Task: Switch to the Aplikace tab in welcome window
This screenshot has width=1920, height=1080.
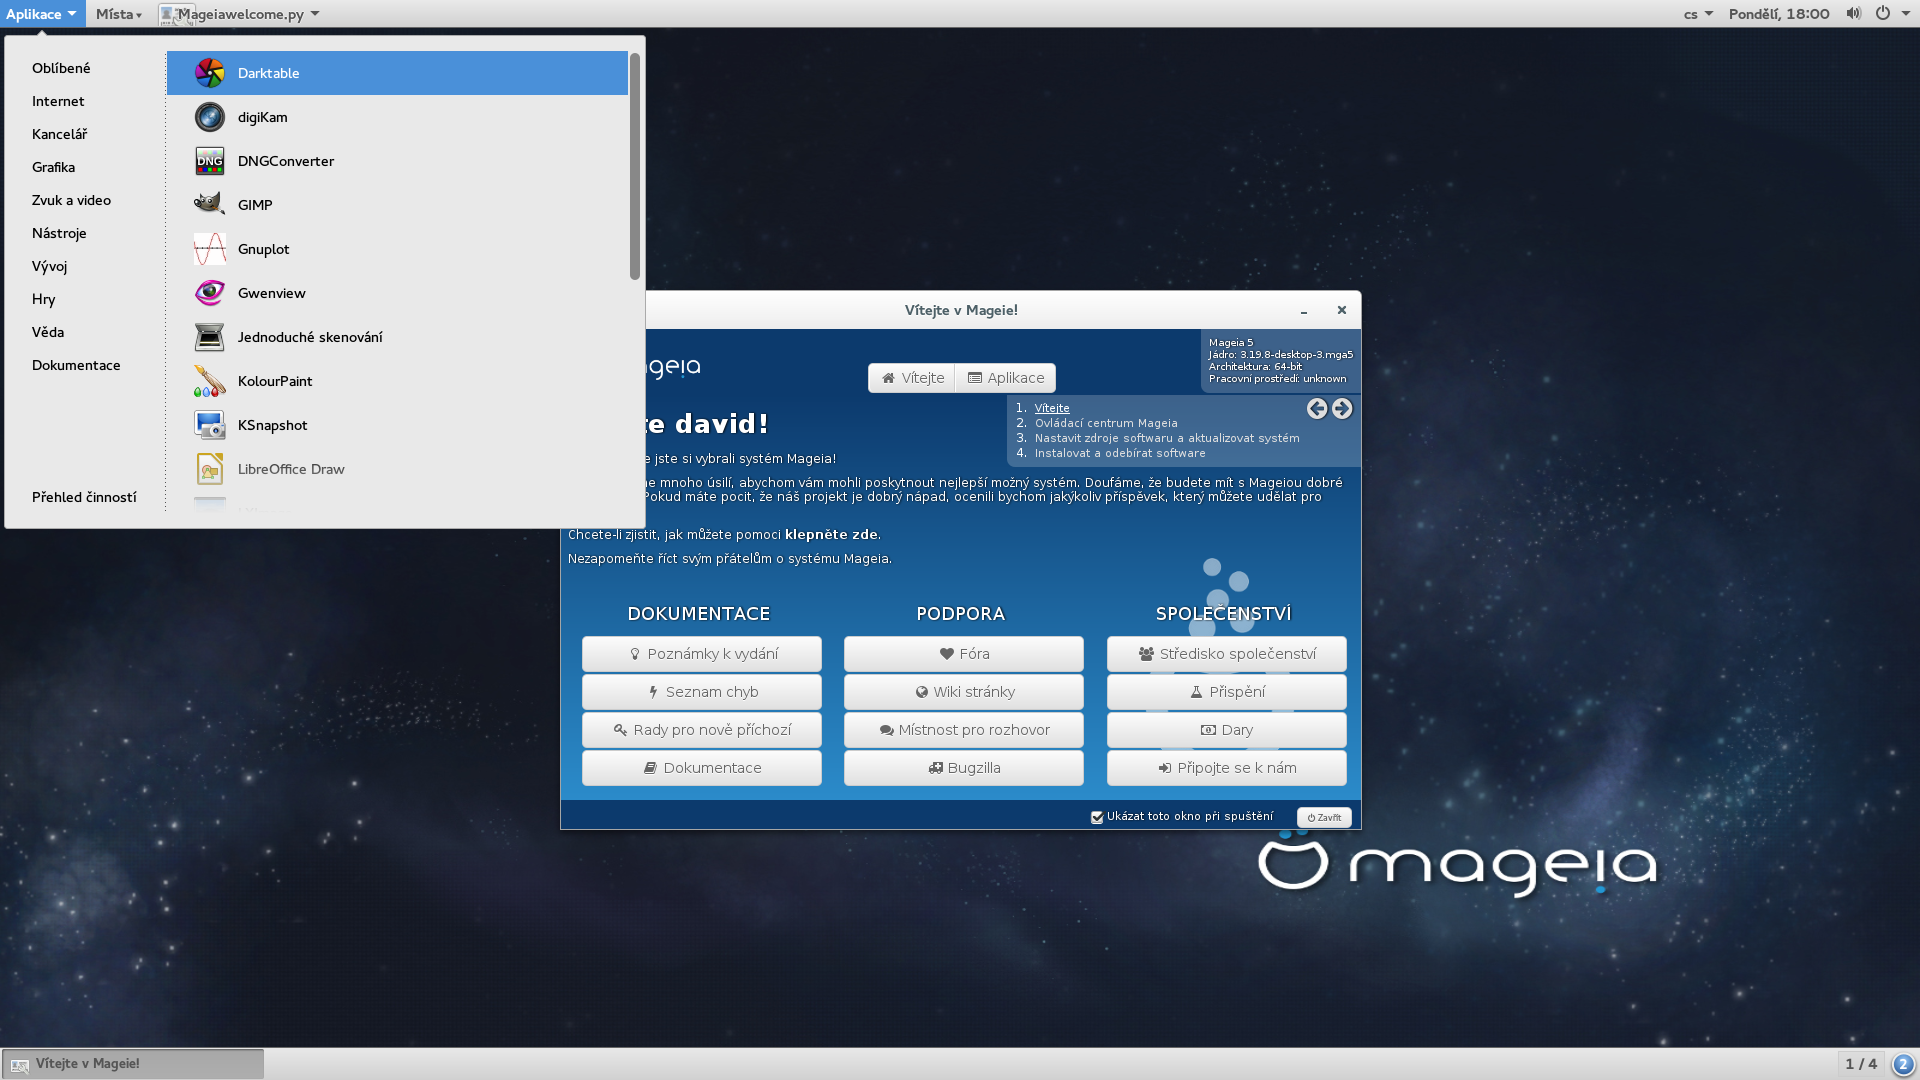Action: (1005, 378)
